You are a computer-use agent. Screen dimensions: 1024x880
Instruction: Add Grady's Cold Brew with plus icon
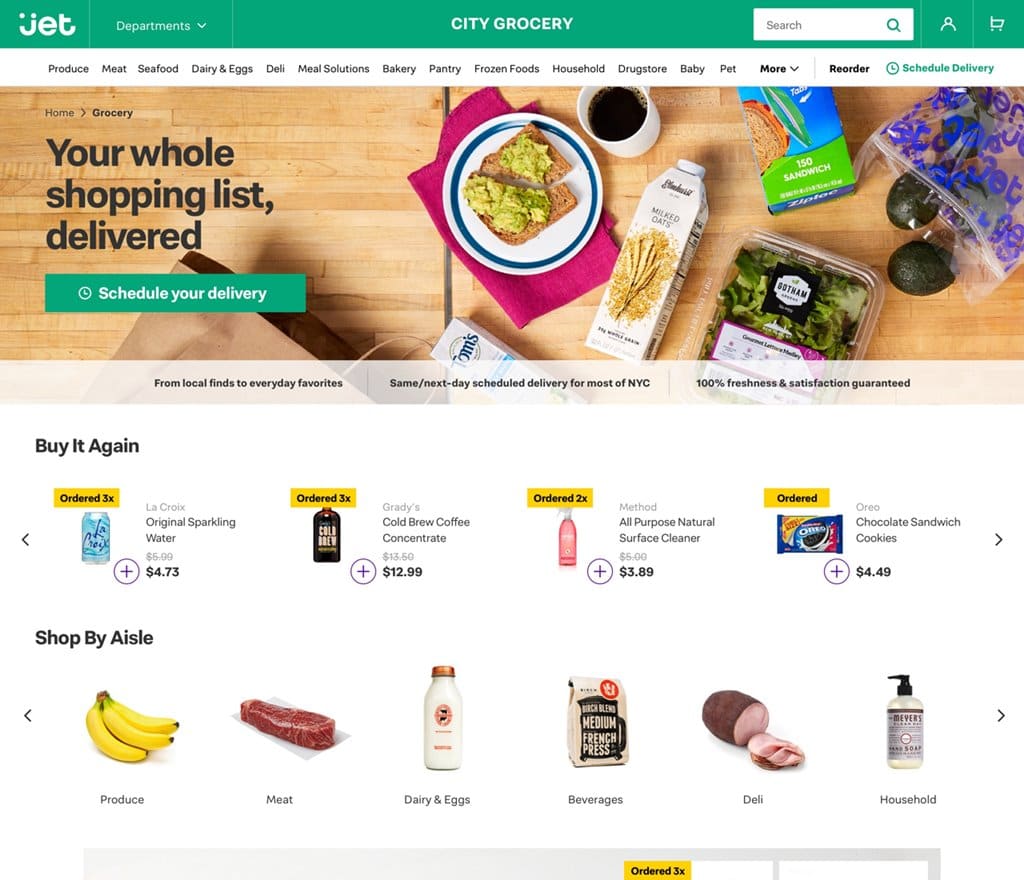[x=363, y=571]
